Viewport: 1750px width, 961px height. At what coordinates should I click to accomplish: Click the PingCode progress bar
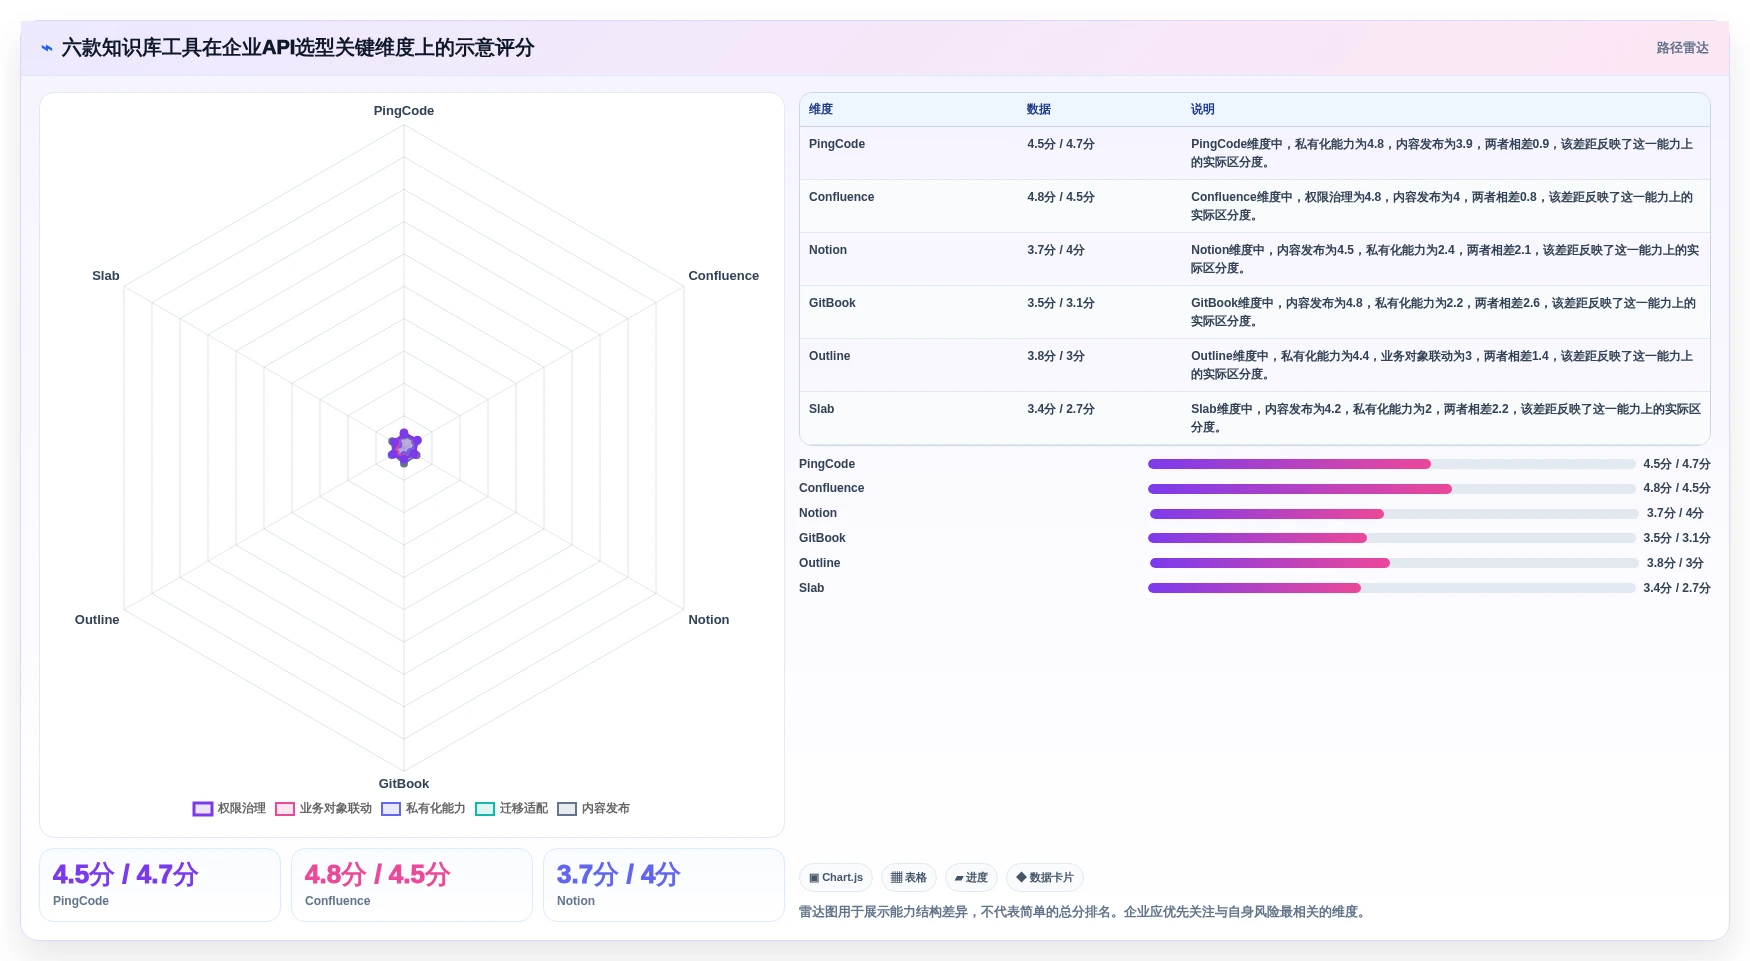click(1391, 464)
